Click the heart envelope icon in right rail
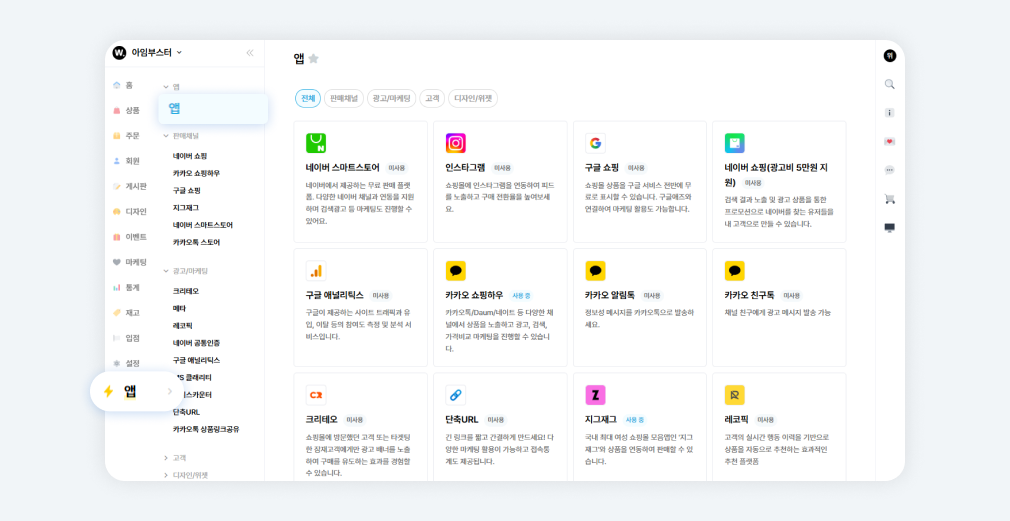Image resolution: width=1010 pixels, height=521 pixels. (x=890, y=142)
